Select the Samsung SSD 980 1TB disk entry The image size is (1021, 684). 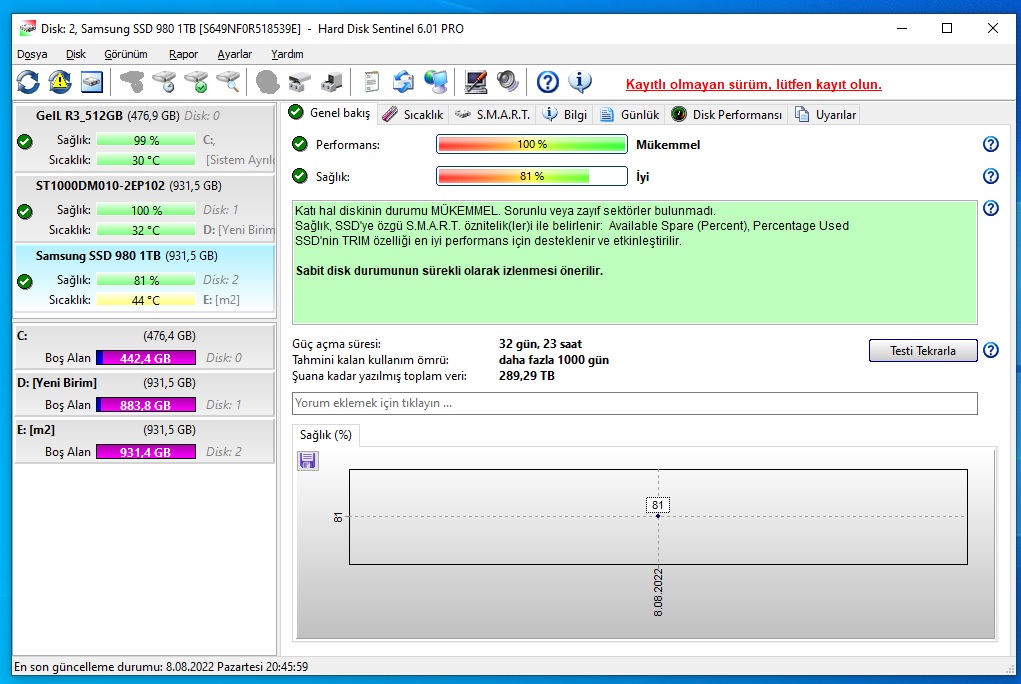(145, 278)
